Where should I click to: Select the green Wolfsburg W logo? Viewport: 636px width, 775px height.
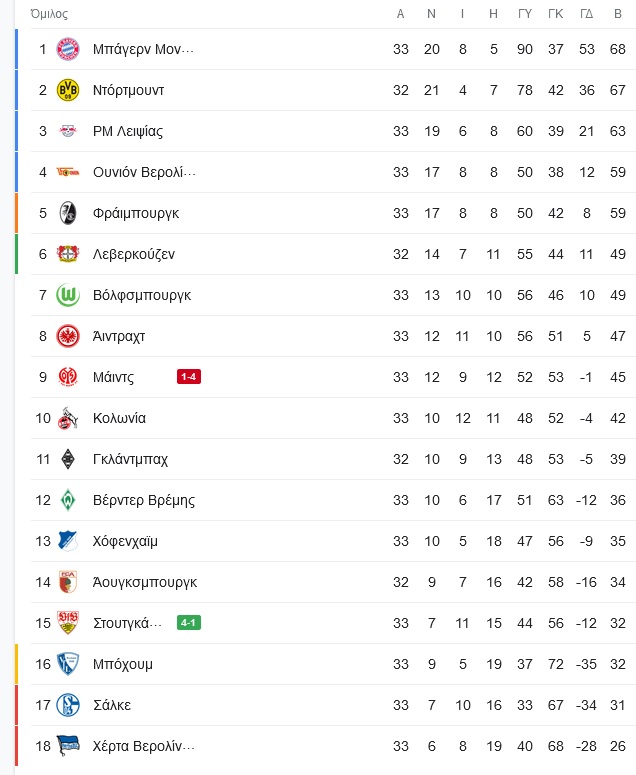68,295
